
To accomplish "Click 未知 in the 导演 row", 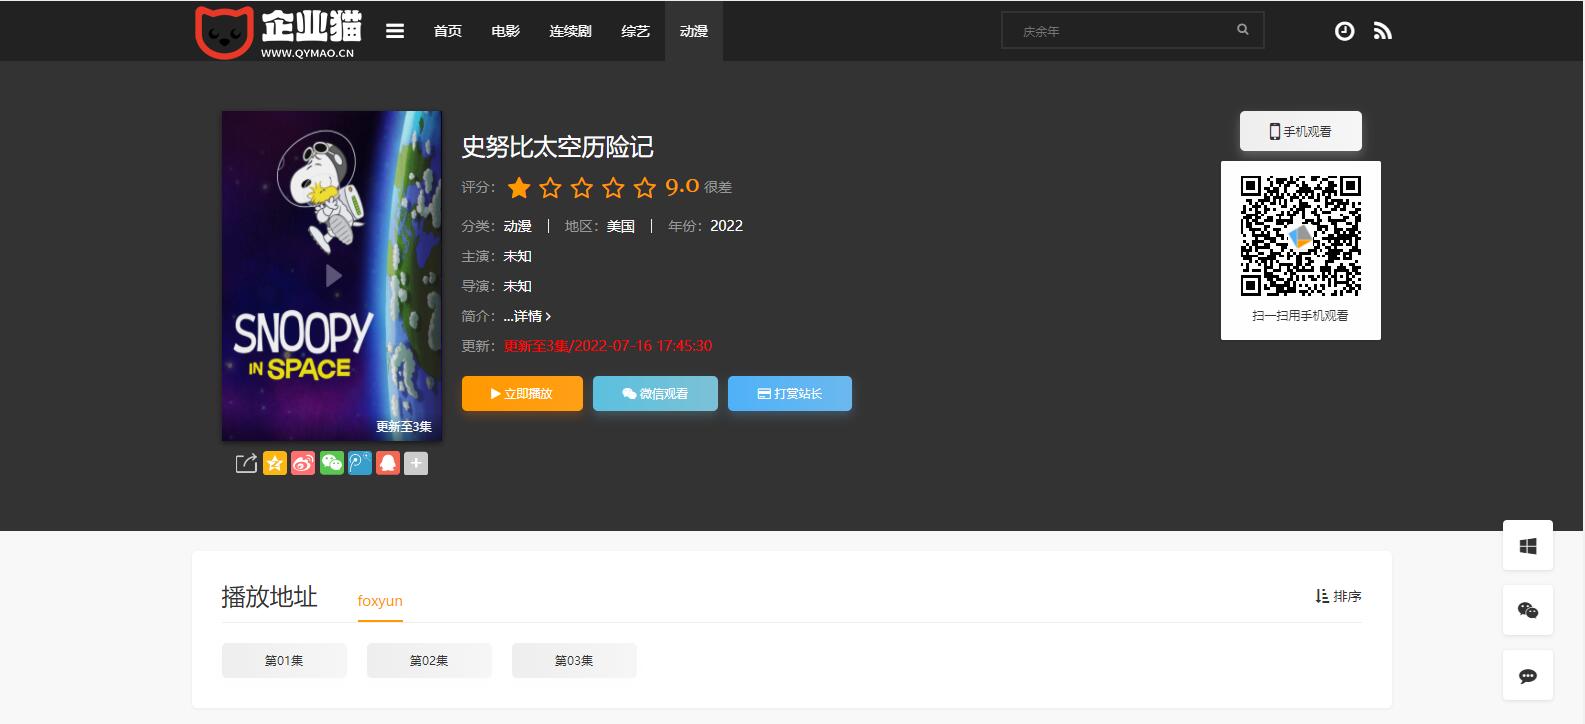I will (518, 286).
